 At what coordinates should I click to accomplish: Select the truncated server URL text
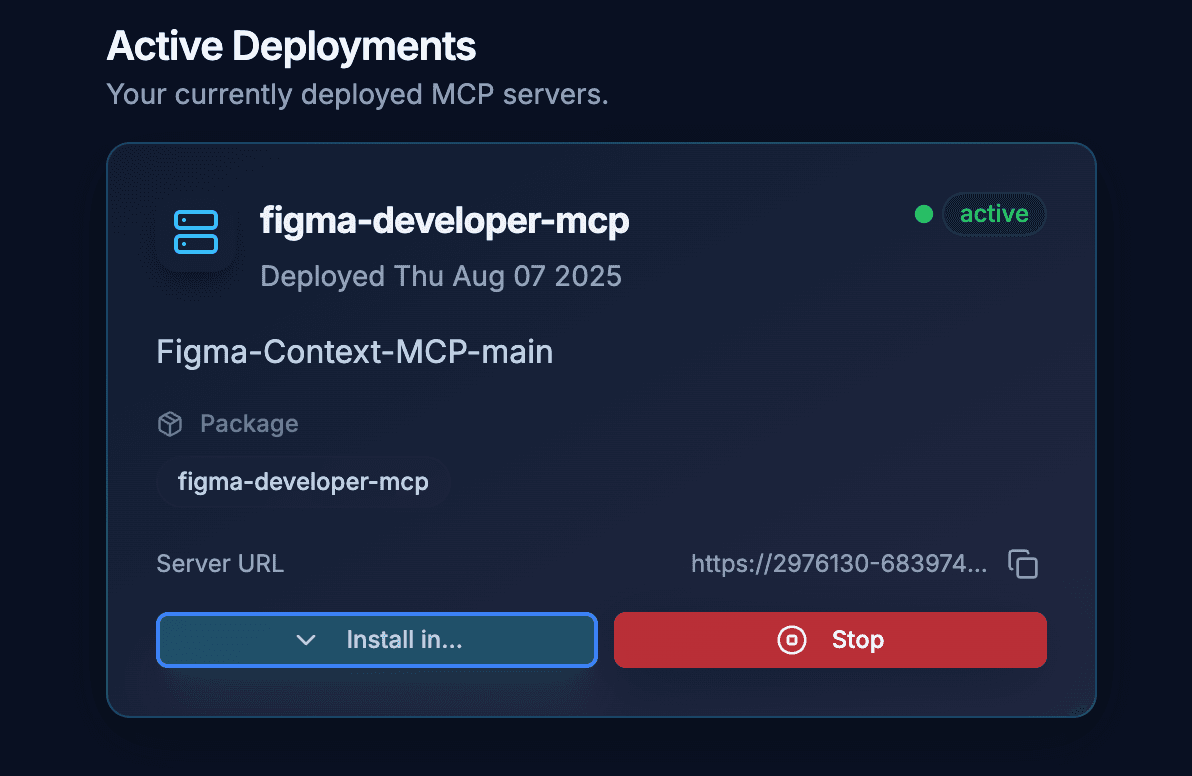tap(839, 564)
